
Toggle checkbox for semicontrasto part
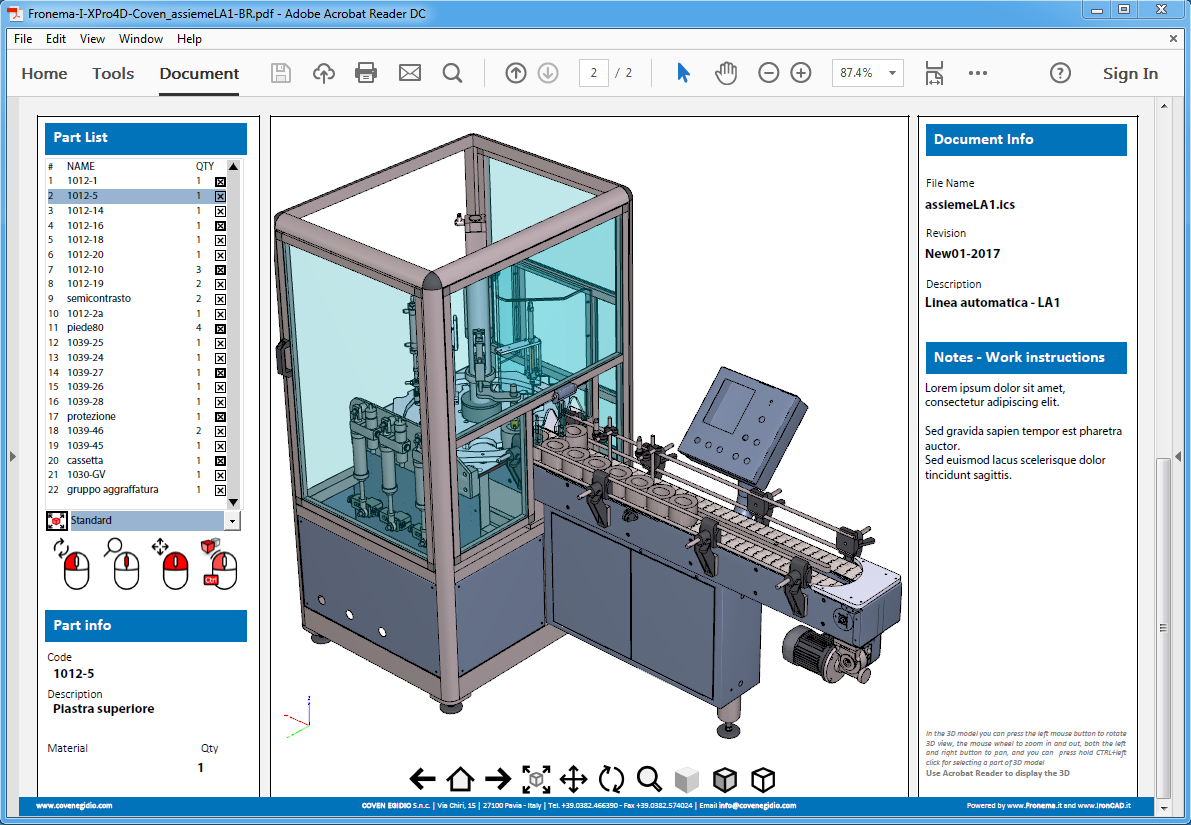220,299
